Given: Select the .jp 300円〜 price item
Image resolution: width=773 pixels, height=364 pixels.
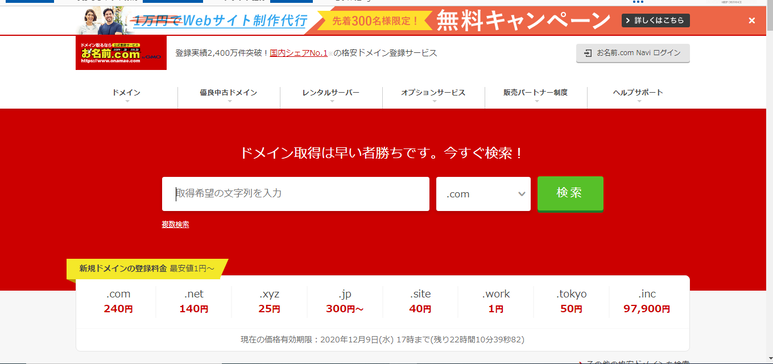Looking at the screenshot, I should click(x=345, y=302).
